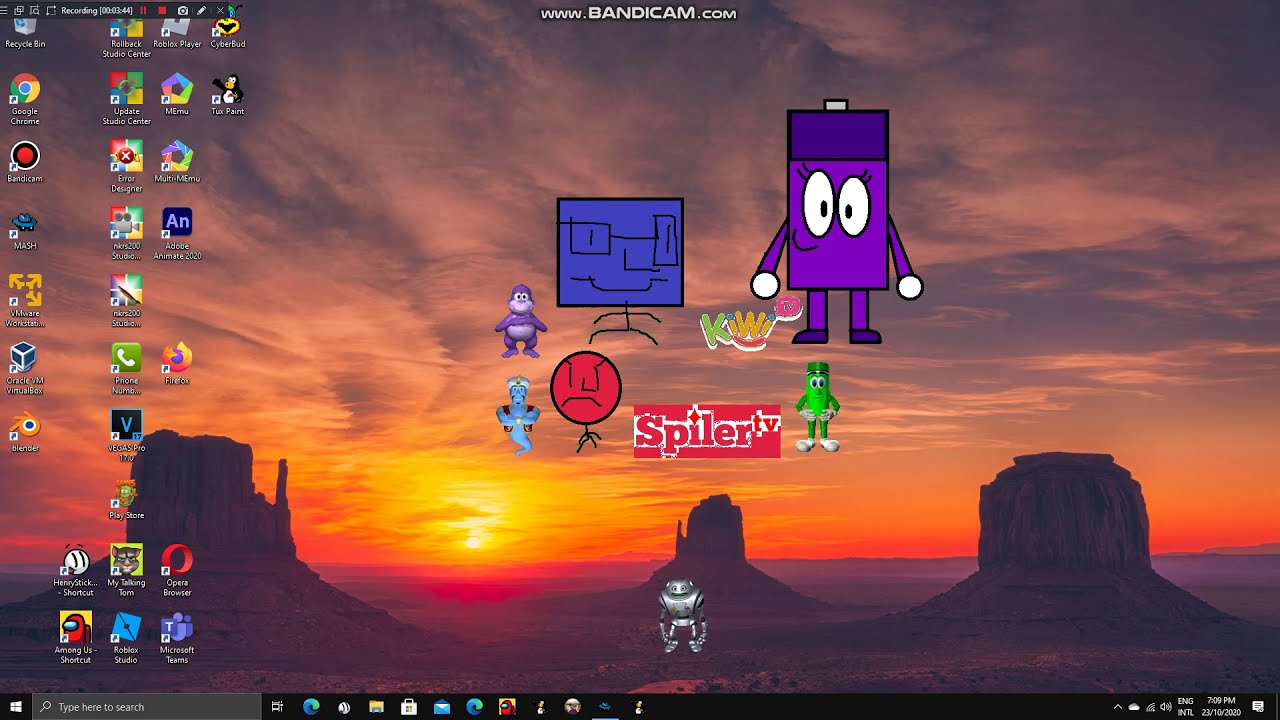Click the ENG INTL language indicator

coord(1186,707)
